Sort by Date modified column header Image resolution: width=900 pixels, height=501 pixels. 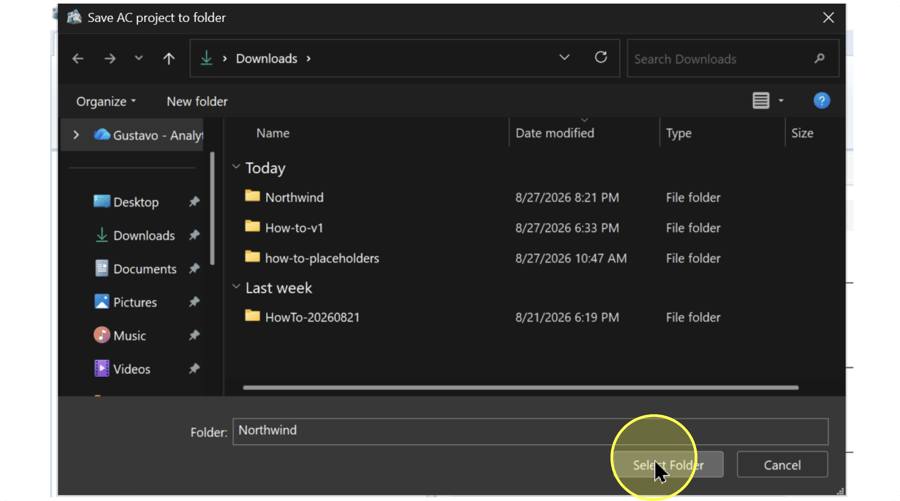[x=554, y=133]
